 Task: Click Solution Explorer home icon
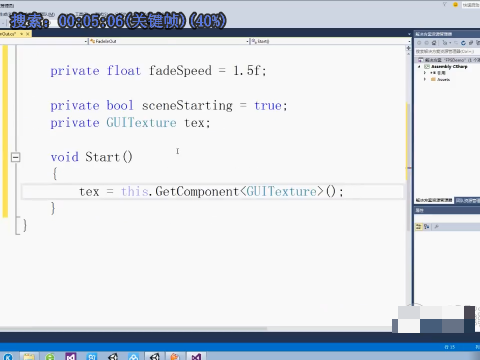tap(434, 43)
